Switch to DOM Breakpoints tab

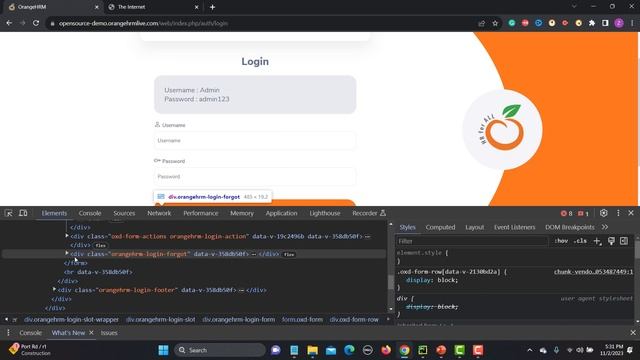tap(570, 227)
